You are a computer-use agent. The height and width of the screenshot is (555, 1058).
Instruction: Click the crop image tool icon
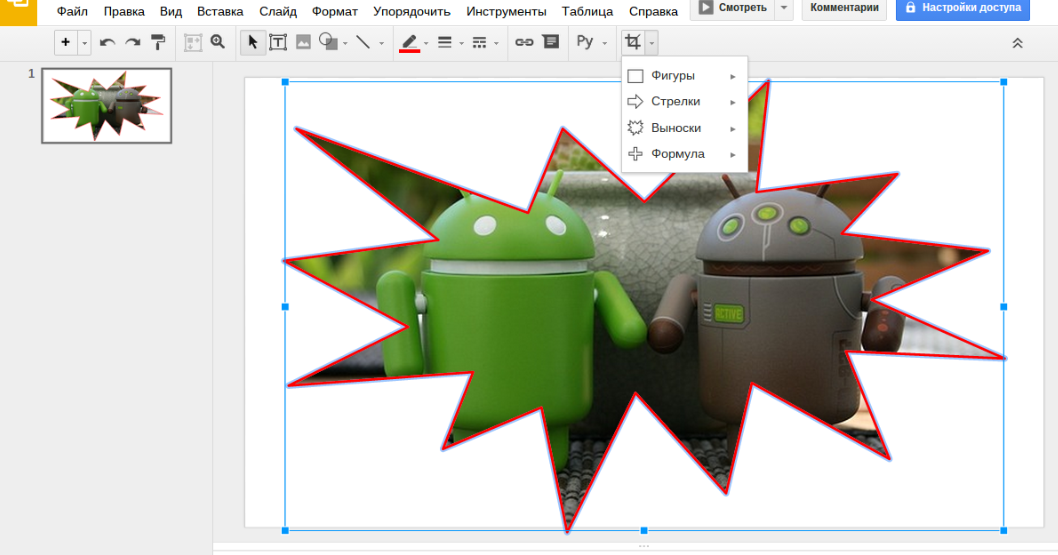click(633, 42)
